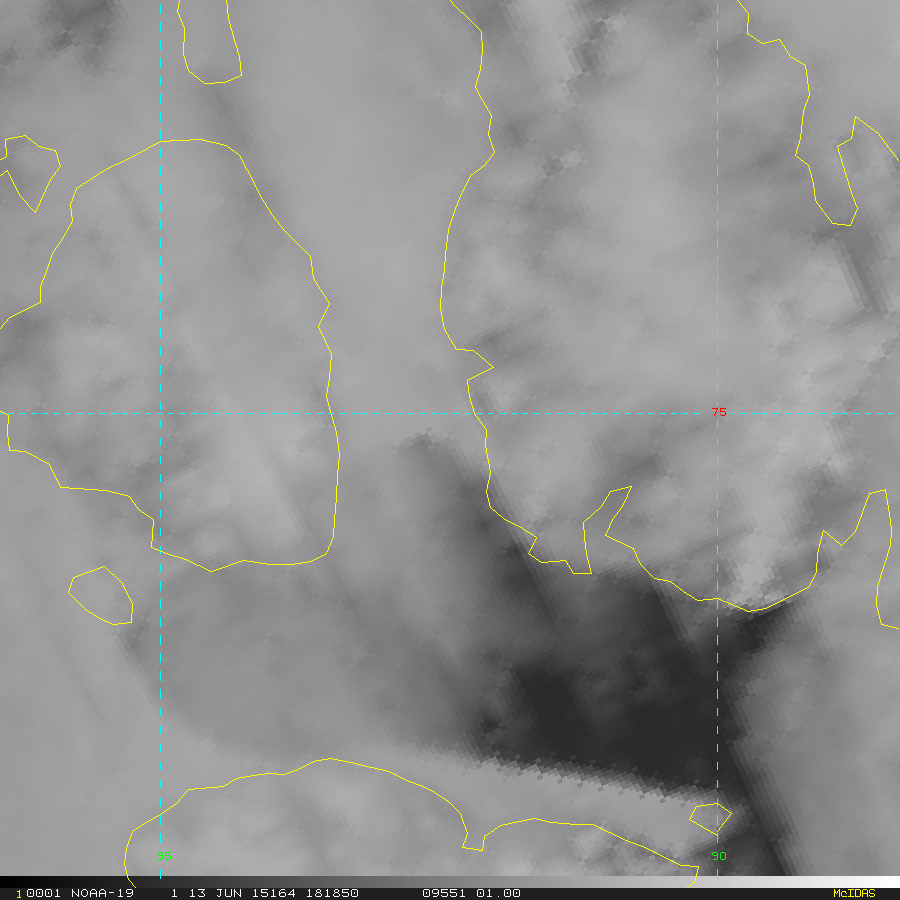Click the green 90 longitude label
The height and width of the screenshot is (900, 900).
tap(719, 856)
